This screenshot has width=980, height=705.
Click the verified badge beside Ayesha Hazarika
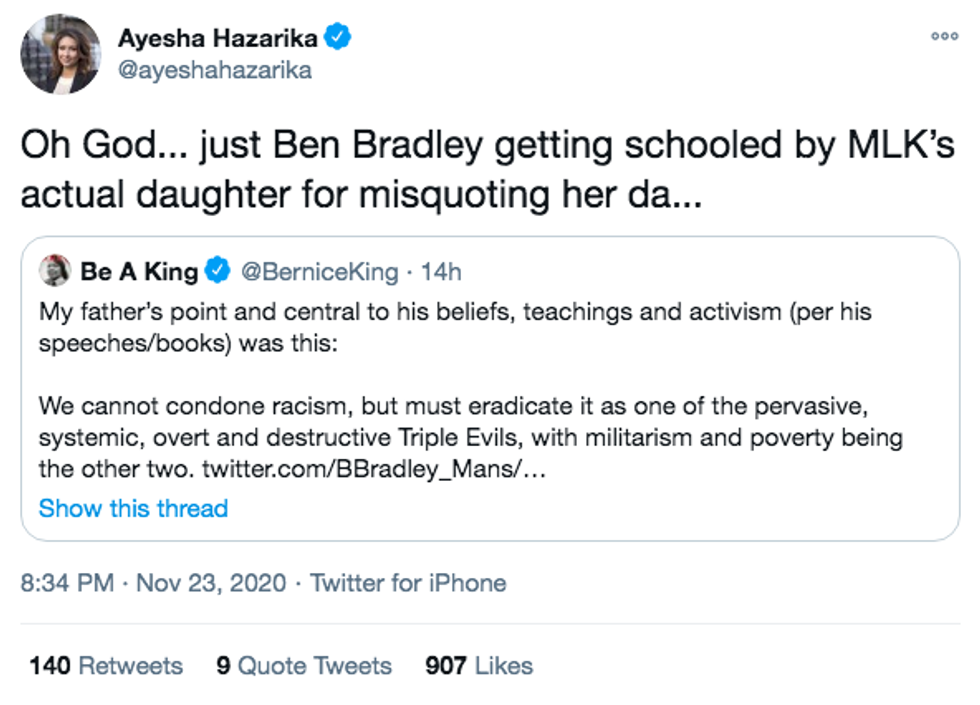pyautogui.click(x=339, y=39)
